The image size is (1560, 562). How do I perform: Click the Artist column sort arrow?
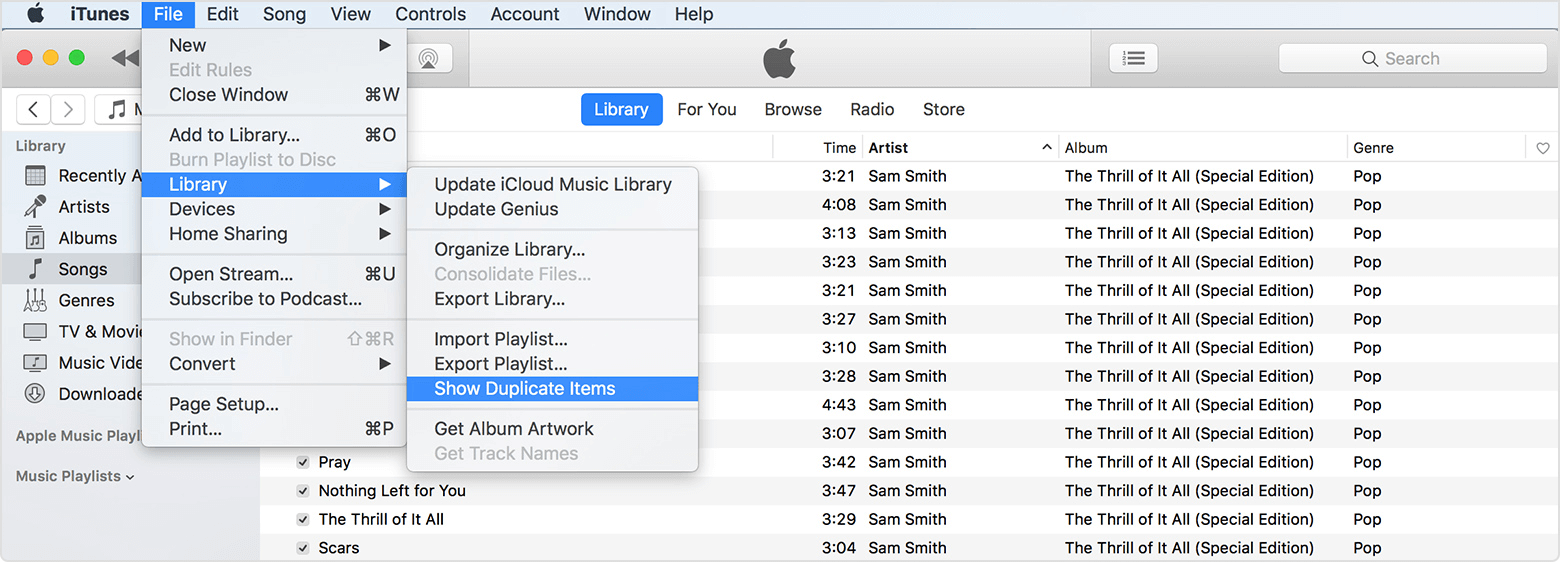coord(1047,147)
